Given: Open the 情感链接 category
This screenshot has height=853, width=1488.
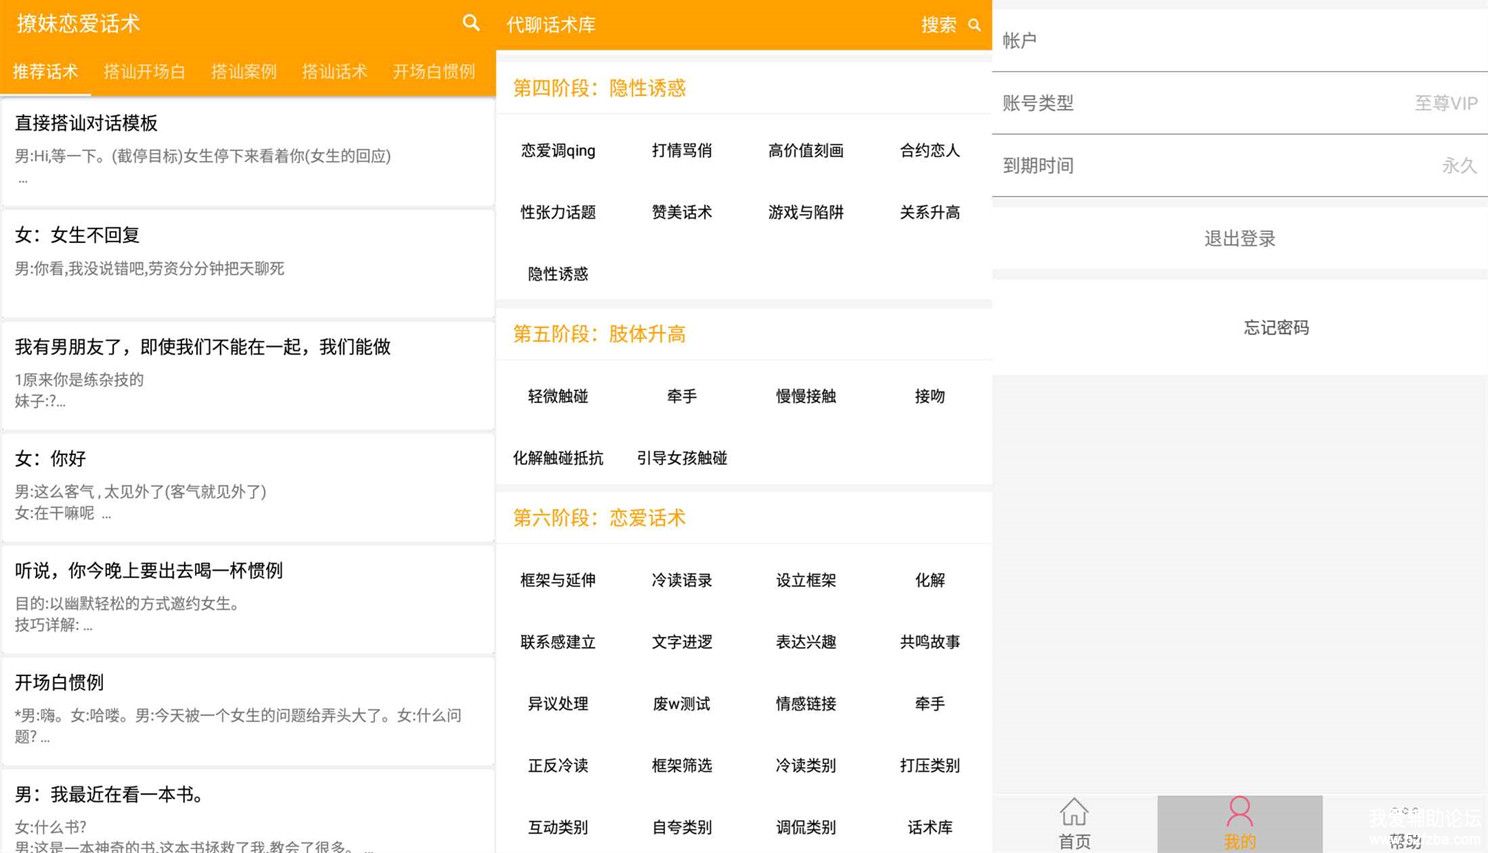Looking at the screenshot, I should pyautogui.click(x=806, y=704).
